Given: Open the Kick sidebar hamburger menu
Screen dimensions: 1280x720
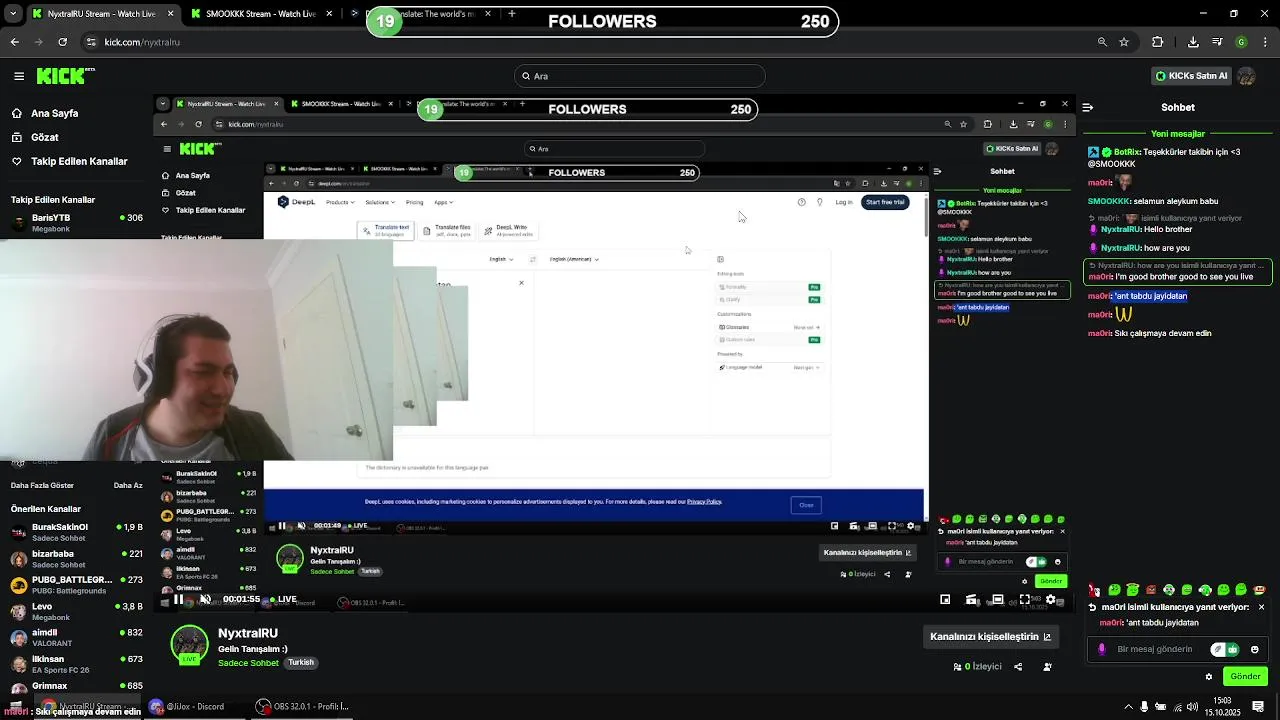Looking at the screenshot, I should pos(19,76).
